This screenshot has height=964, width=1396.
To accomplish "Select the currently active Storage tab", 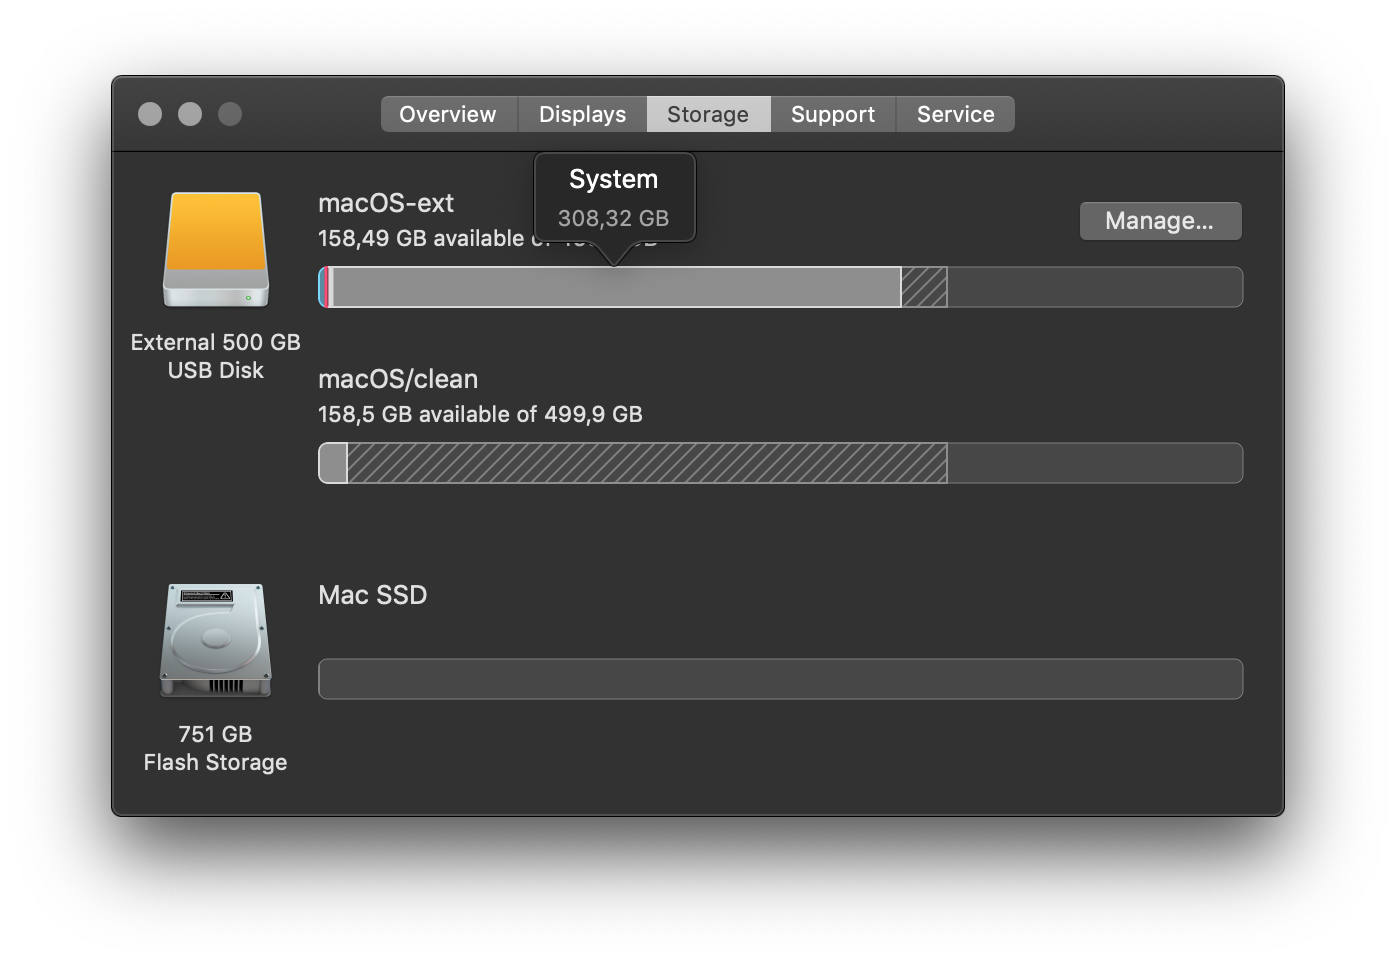I will click(708, 114).
